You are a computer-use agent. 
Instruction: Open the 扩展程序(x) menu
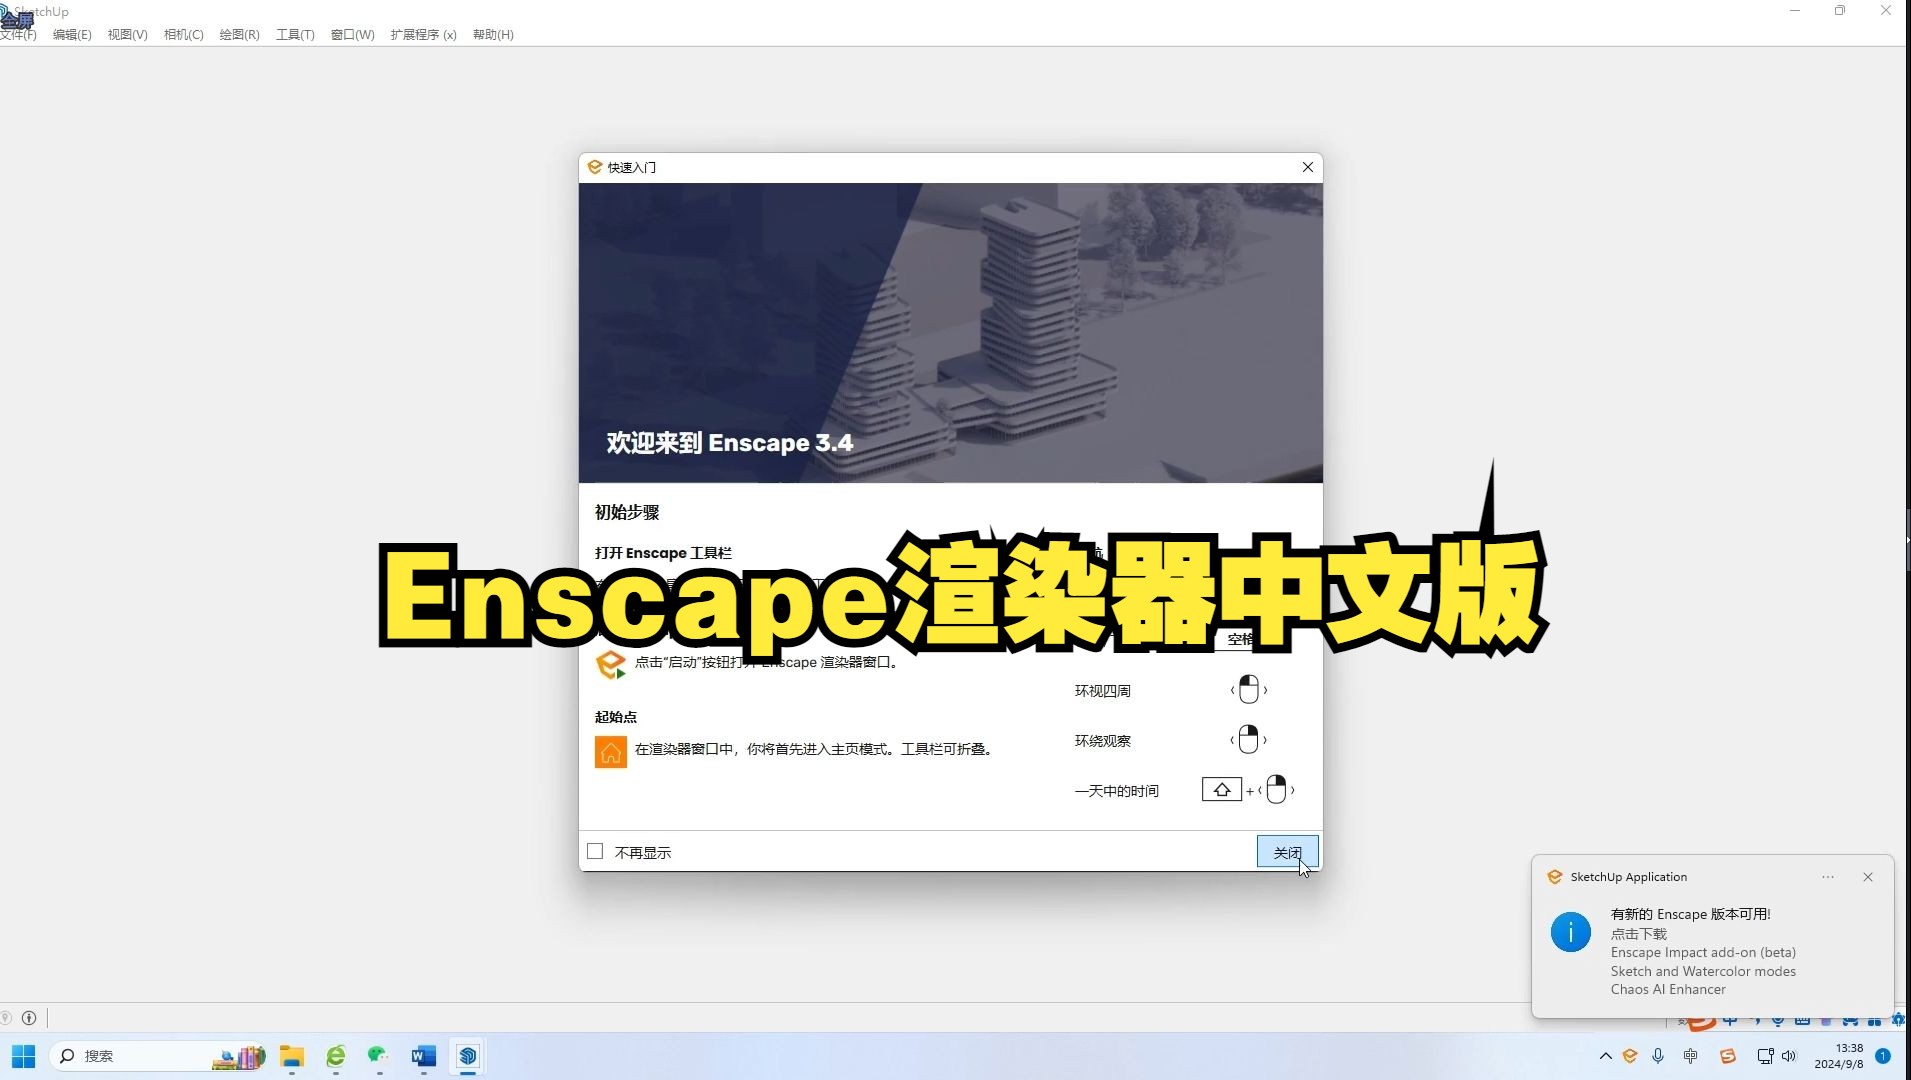coord(423,34)
